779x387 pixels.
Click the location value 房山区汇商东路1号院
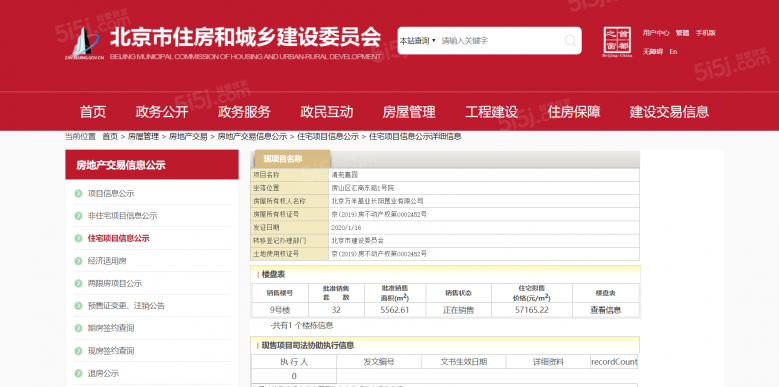(362, 188)
